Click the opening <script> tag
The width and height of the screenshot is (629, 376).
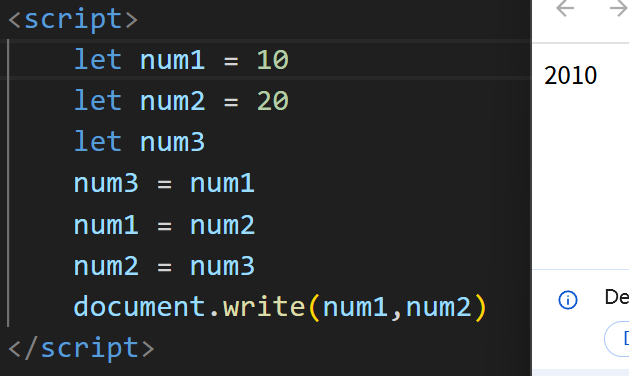click(x=73, y=19)
